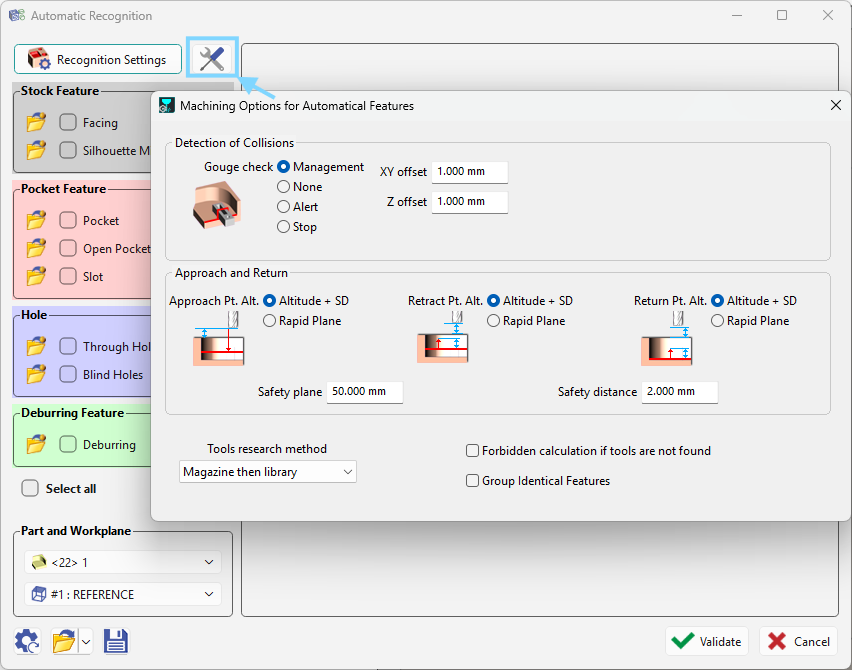Click folder icon next to Blind Holes

pyautogui.click(x=36, y=374)
